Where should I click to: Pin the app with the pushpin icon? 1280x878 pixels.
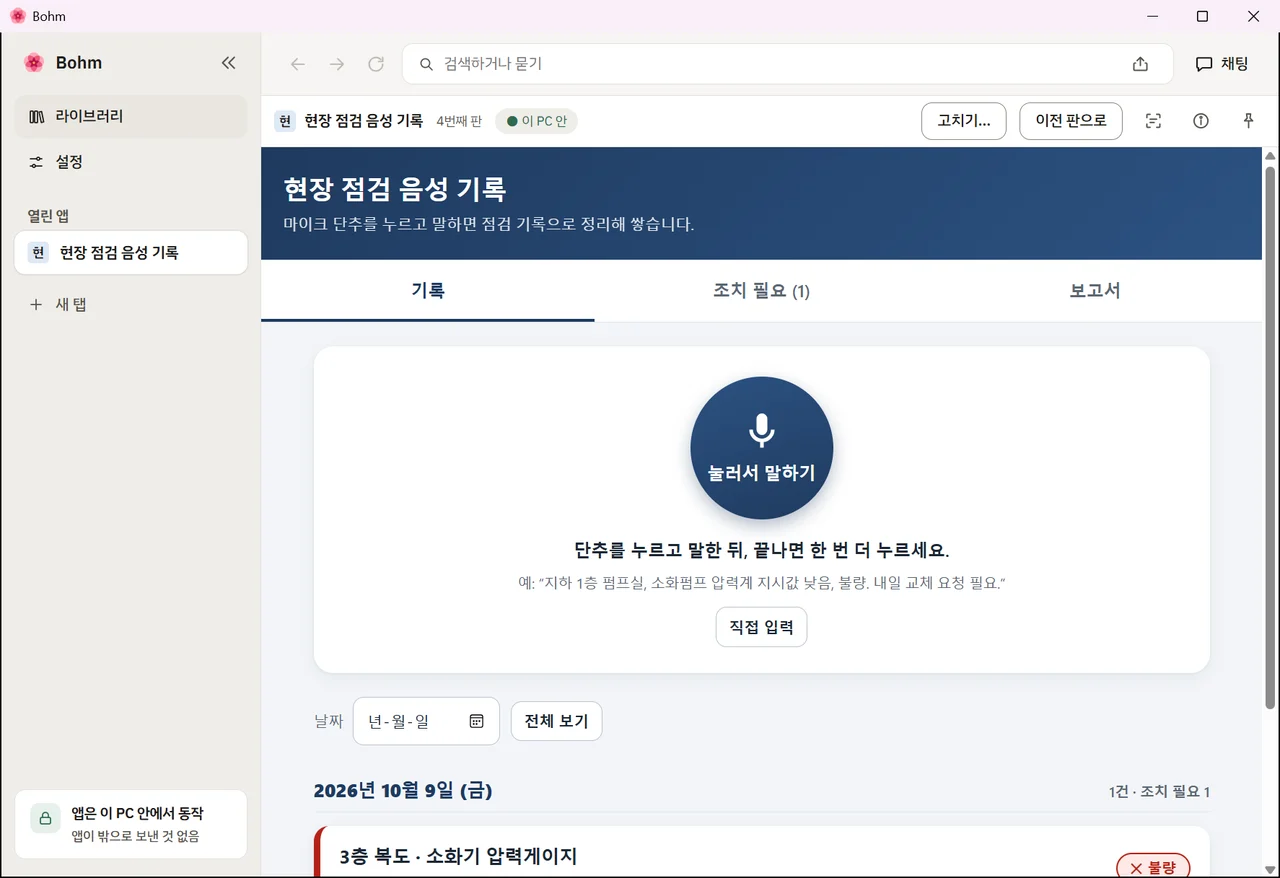(1248, 121)
